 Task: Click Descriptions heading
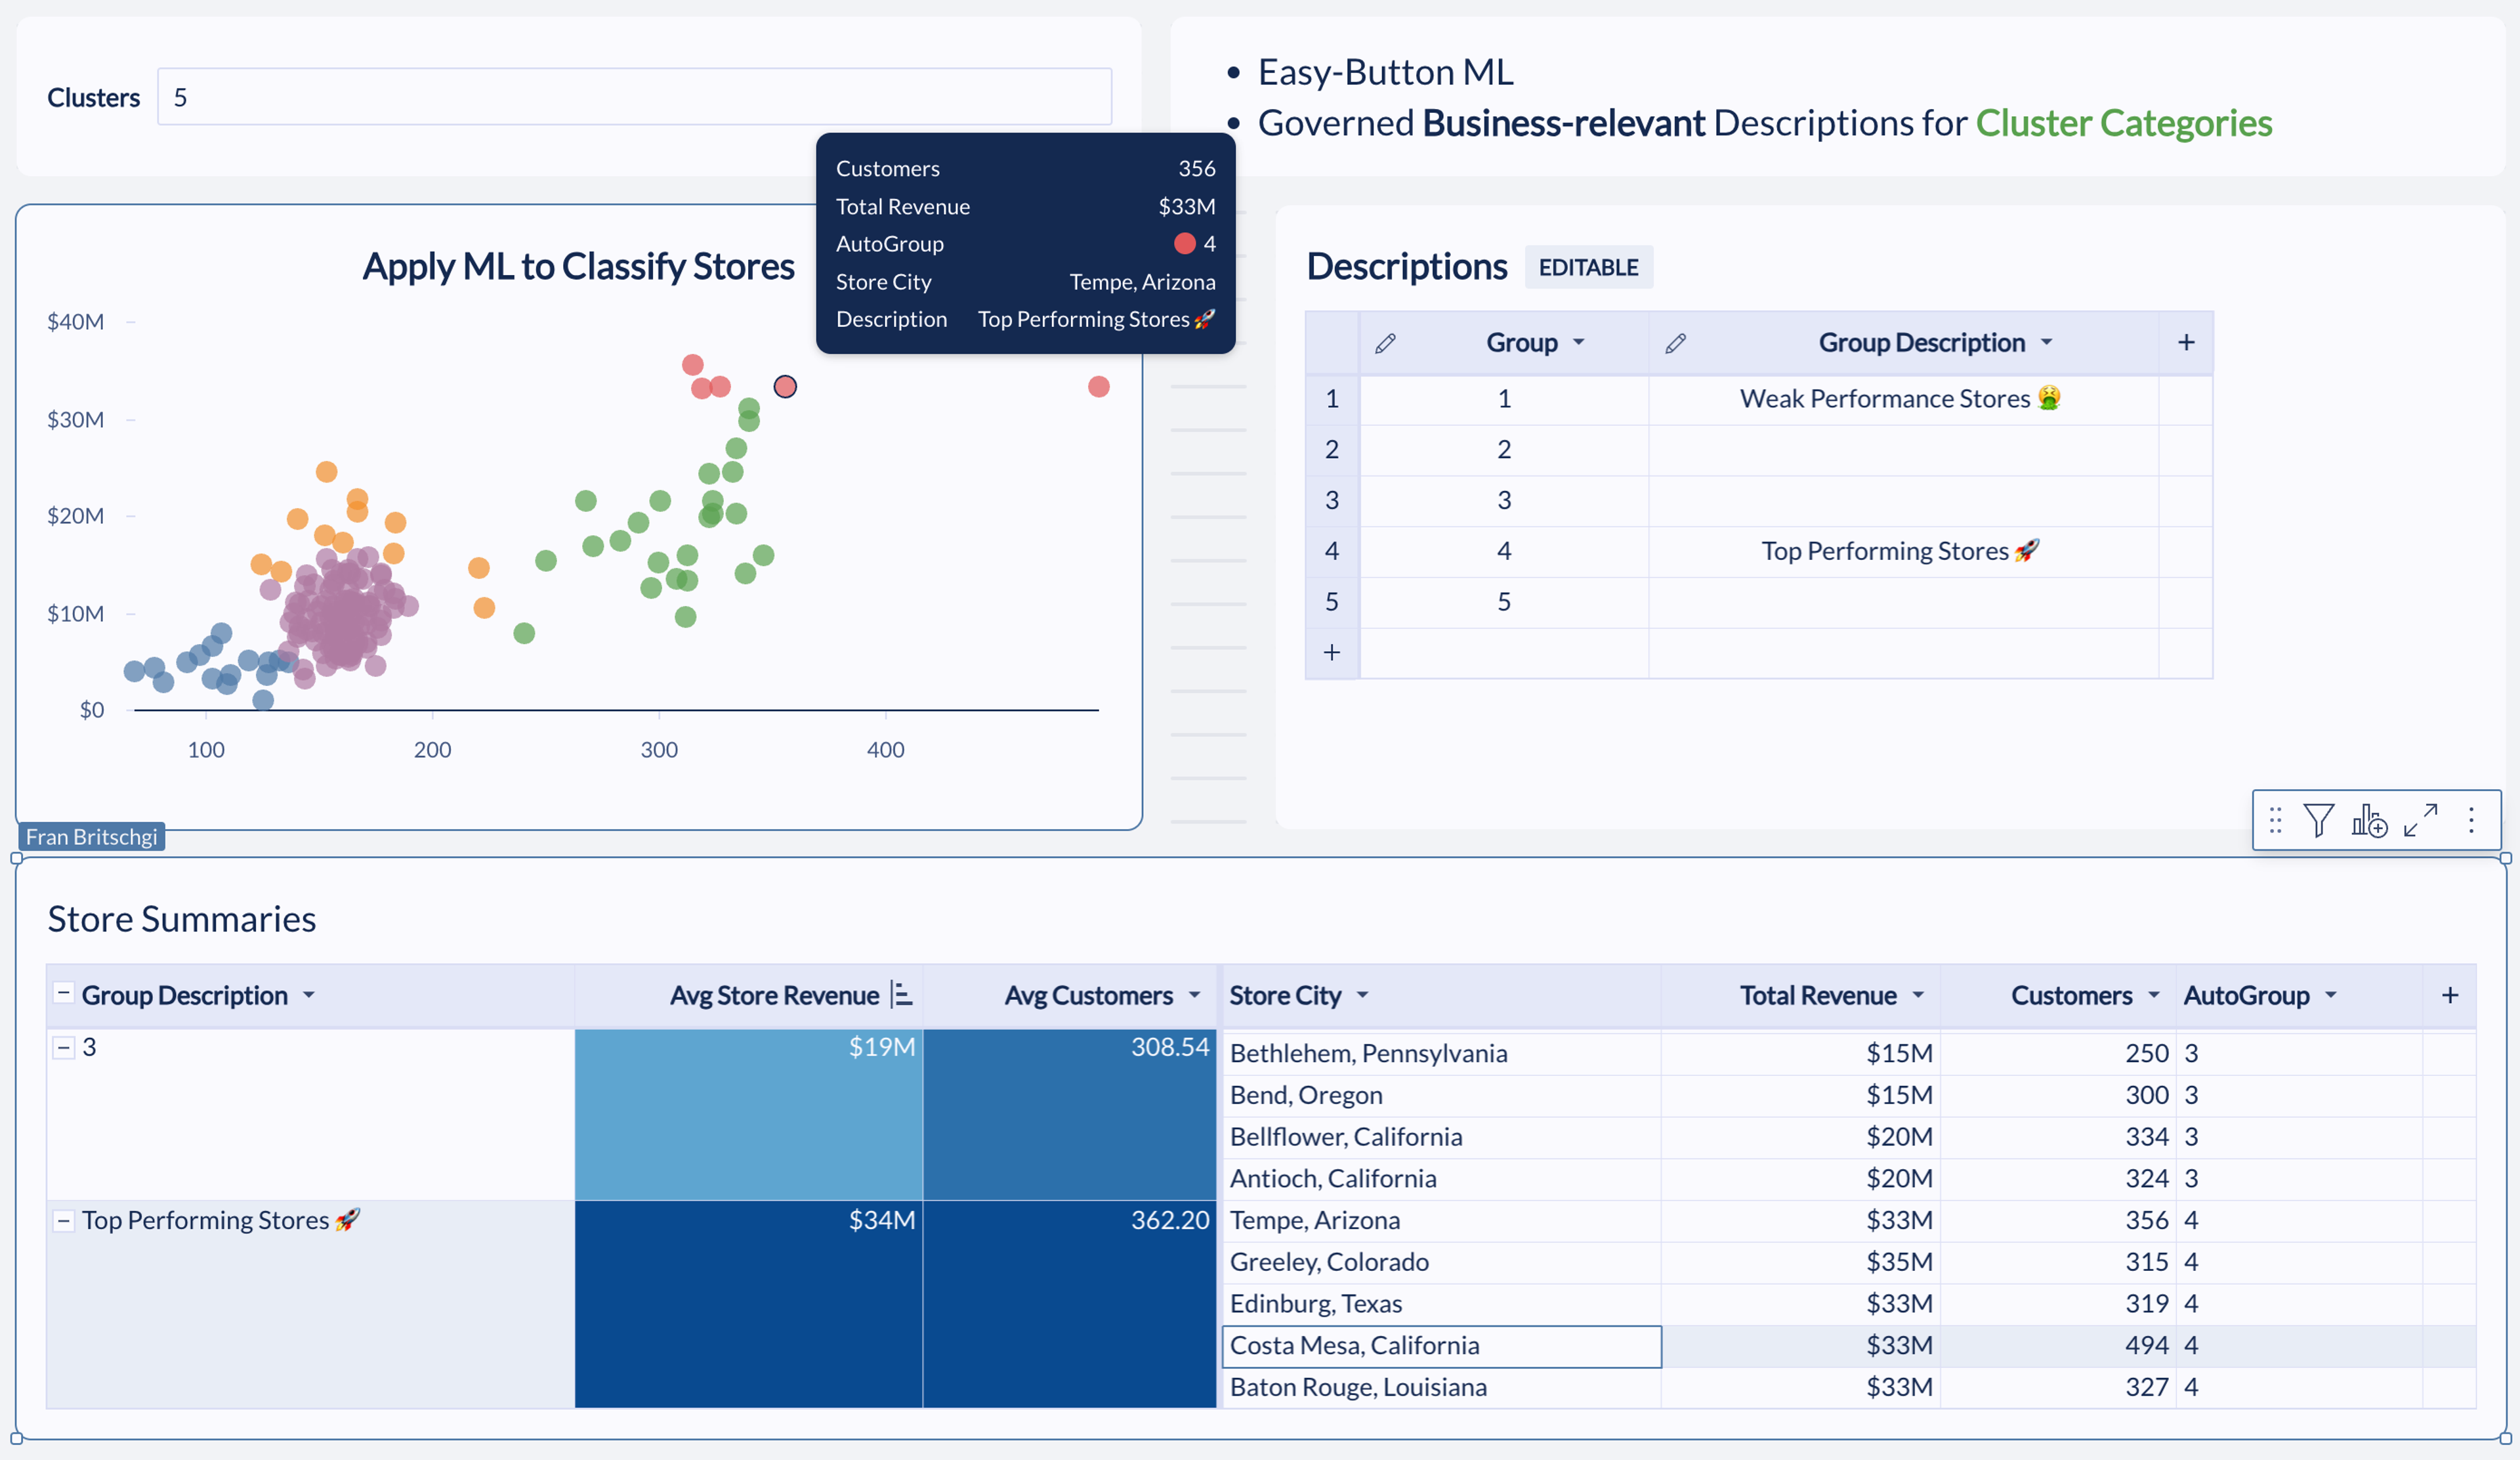(x=1406, y=267)
